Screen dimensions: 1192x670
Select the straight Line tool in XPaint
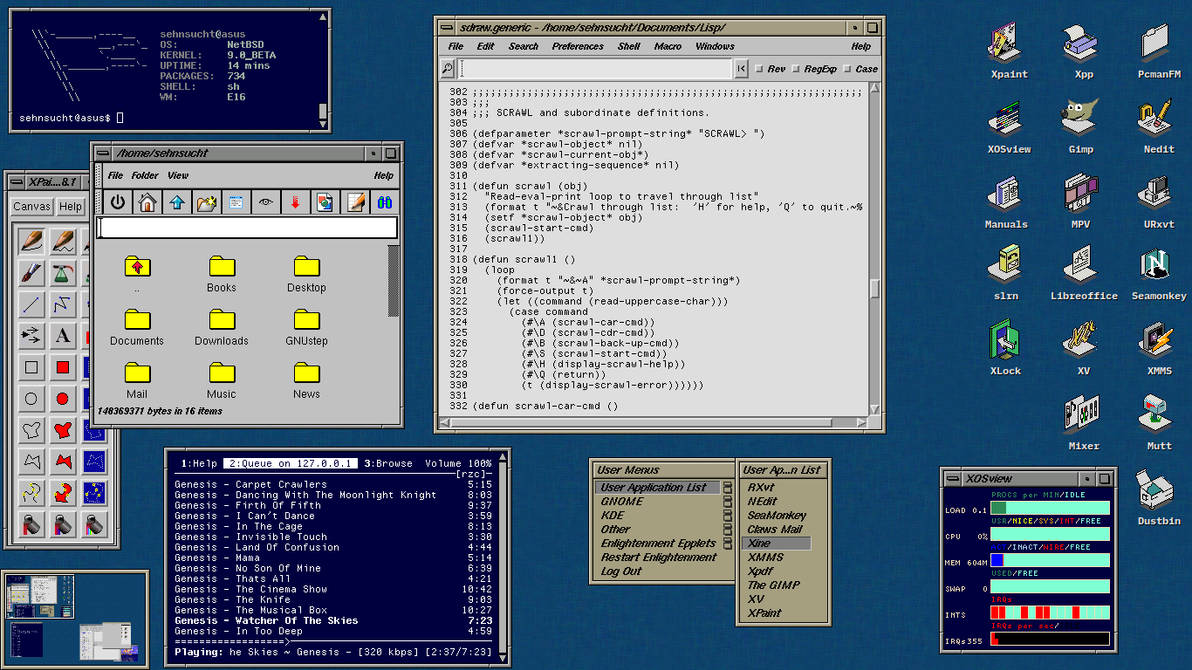tap(31, 304)
